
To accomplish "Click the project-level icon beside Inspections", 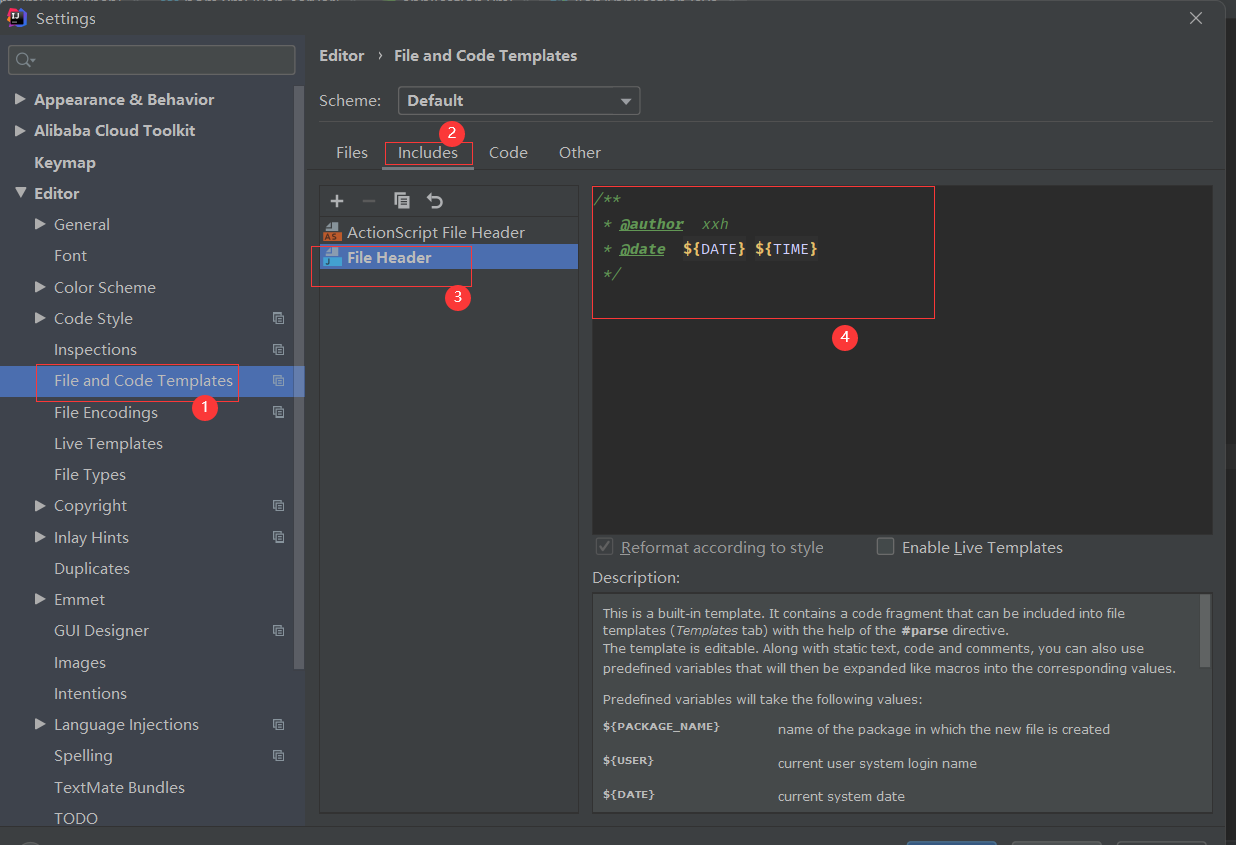I will [278, 350].
